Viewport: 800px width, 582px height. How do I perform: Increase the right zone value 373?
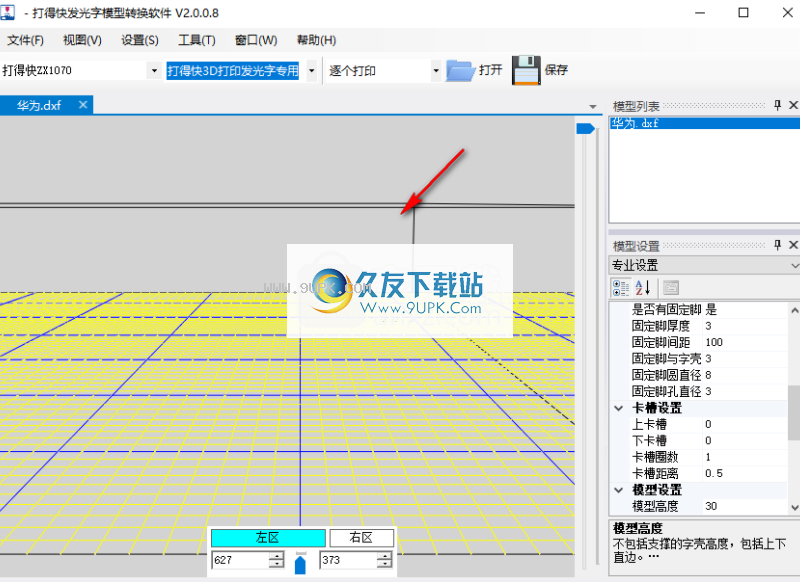384,556
